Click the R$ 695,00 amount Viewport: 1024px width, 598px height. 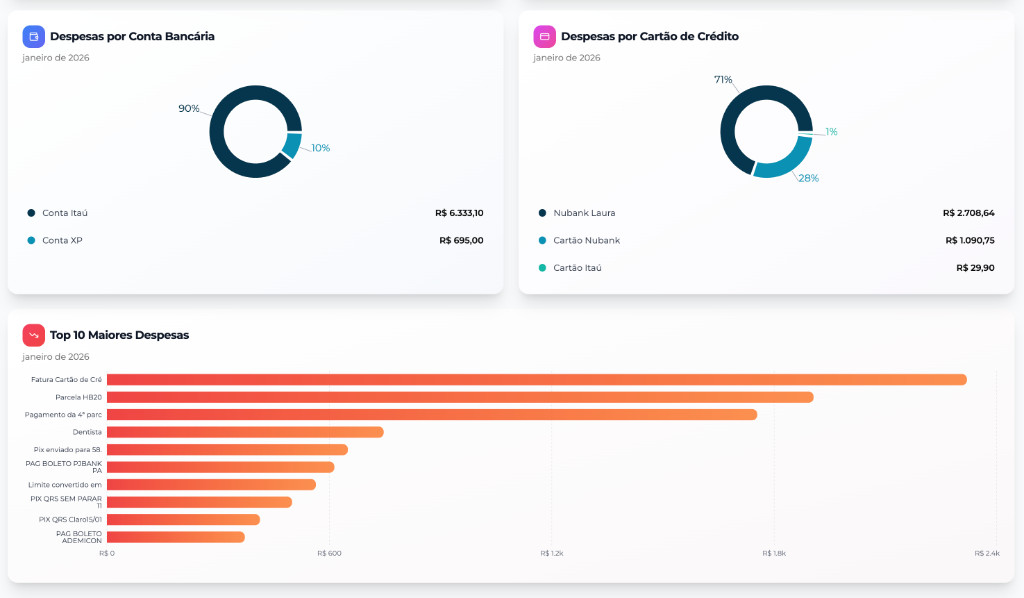tap(461, 240)
